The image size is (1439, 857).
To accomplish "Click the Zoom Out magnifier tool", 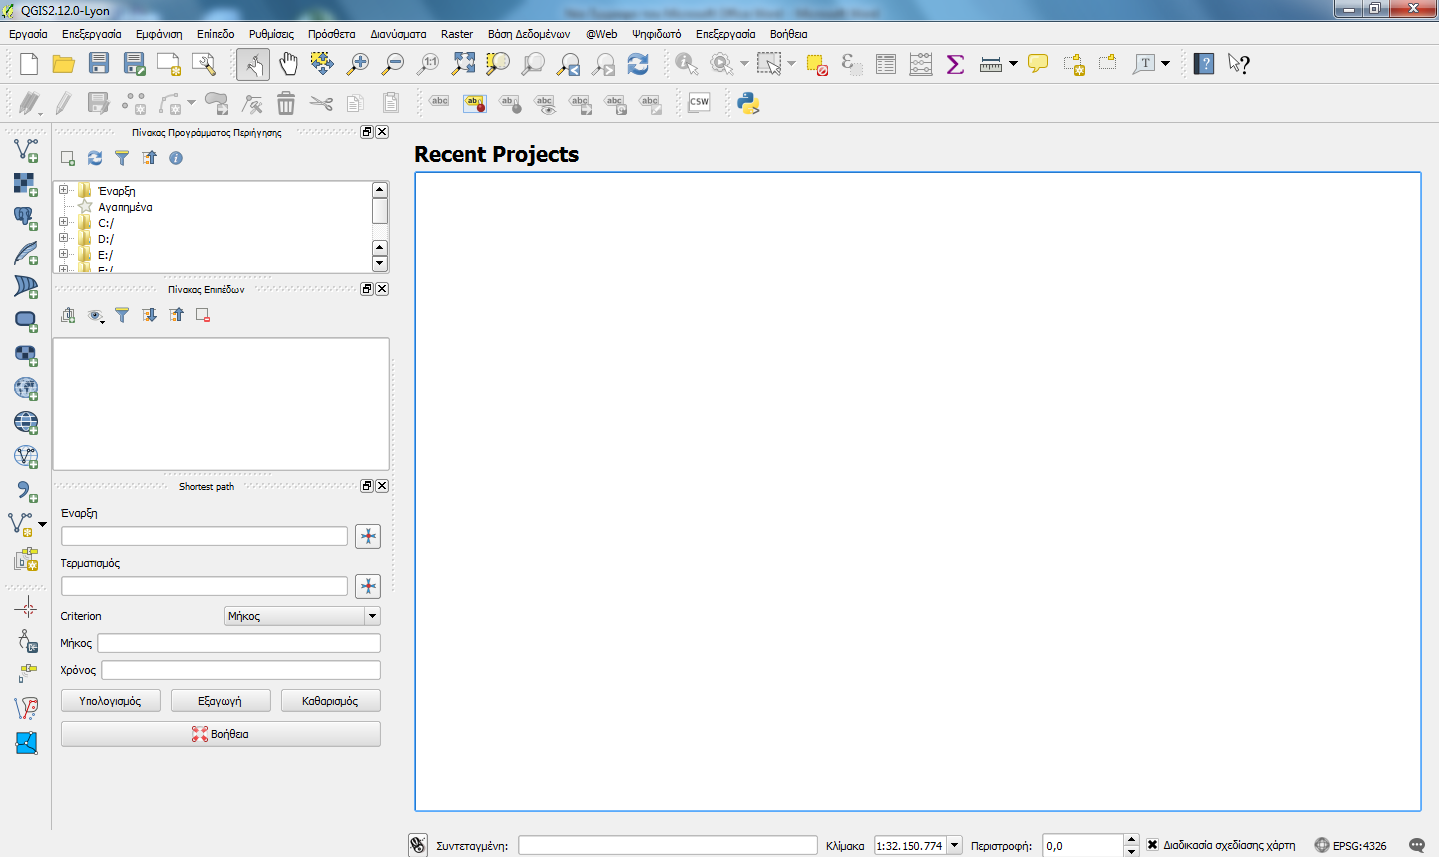I will [393, 64].
